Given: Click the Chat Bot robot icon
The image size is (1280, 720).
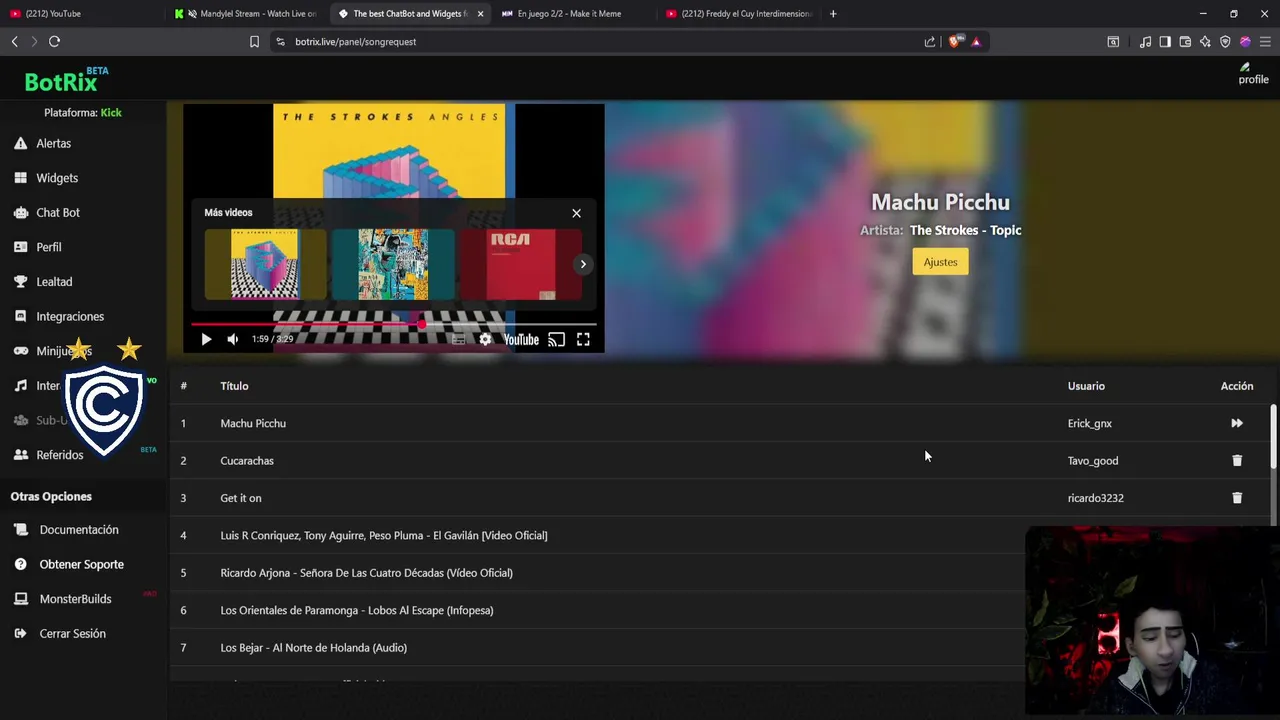Looking at the screenshot, I should (x=20, y=213).
